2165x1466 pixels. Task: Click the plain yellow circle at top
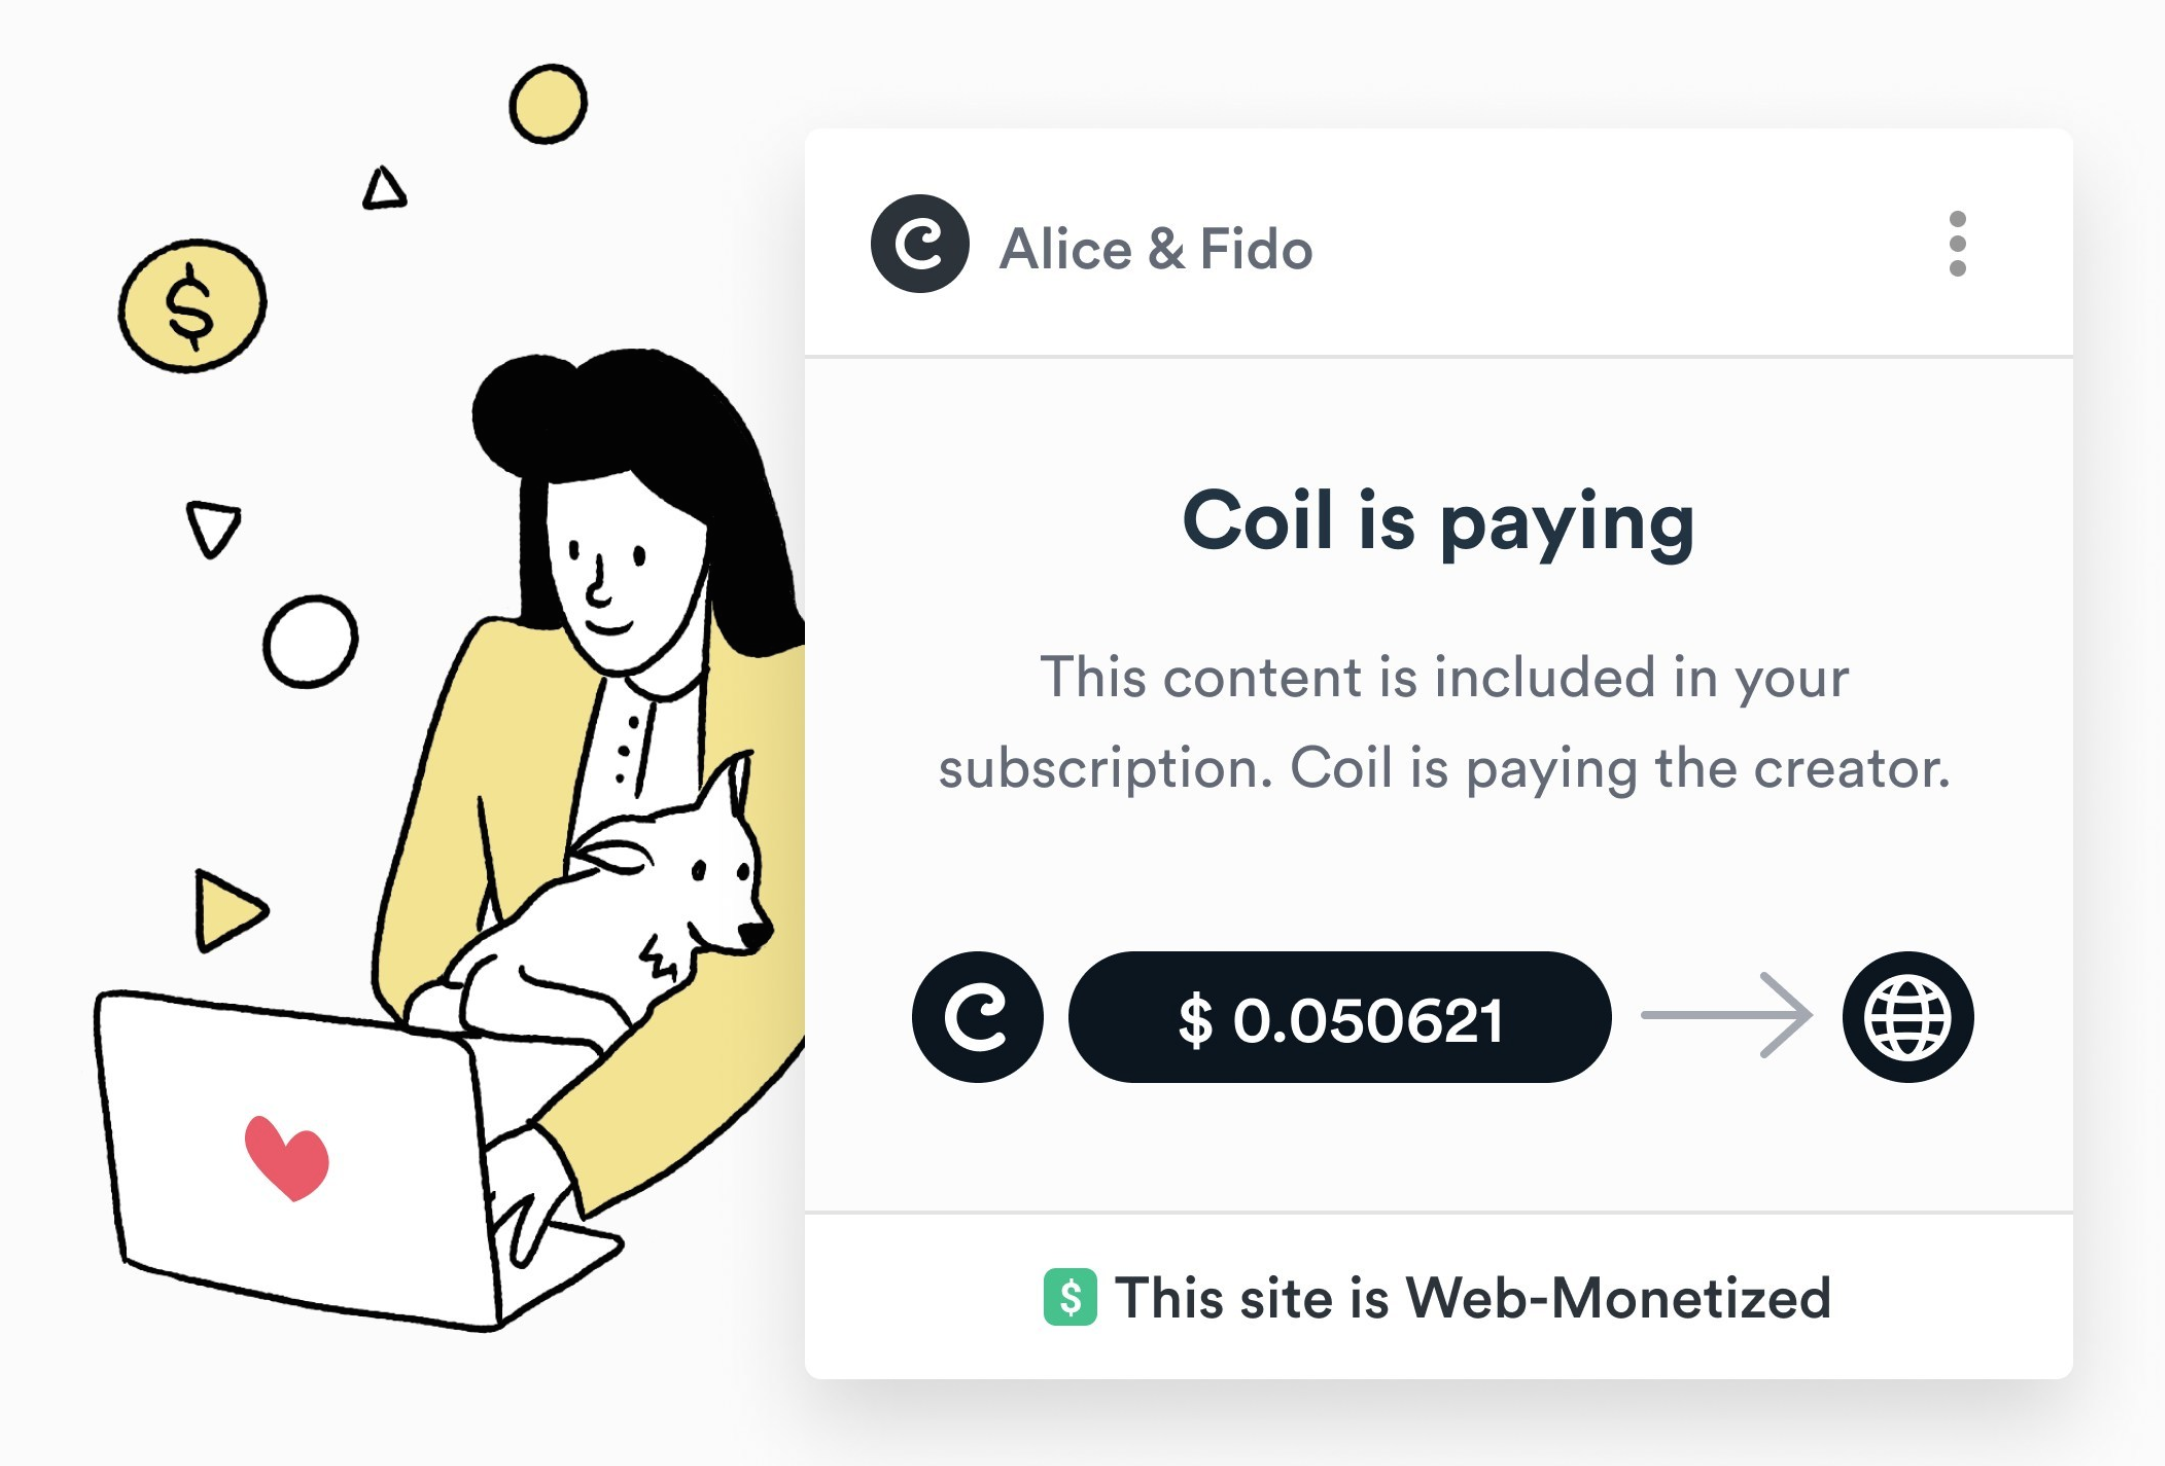click(548, 104)
